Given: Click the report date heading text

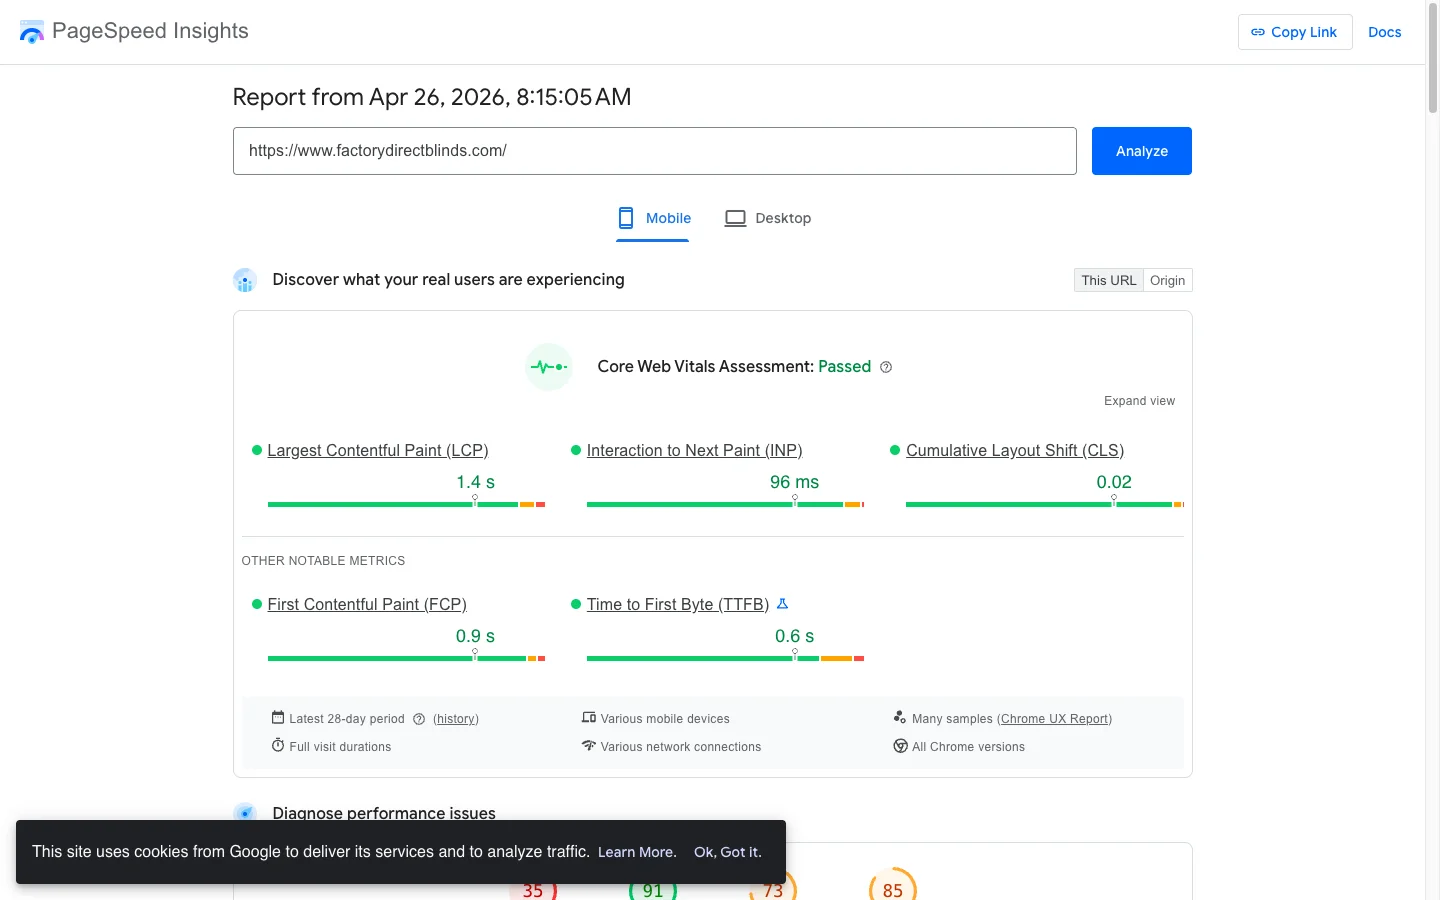Looking at the screenshot, I should pos(432,97).
